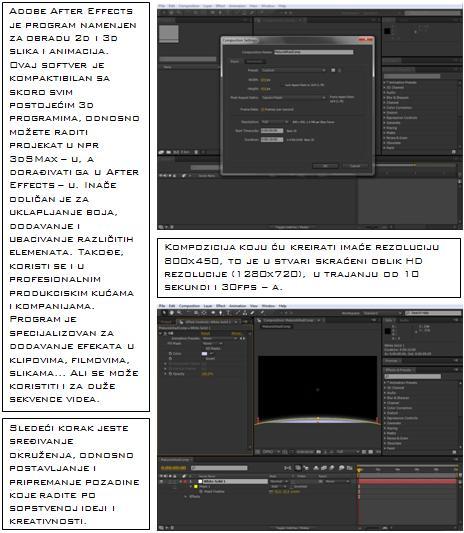Toggle visibility eye of White Solid 1 layer
Screen dimensions: 464x533
[x=162, y=481]
